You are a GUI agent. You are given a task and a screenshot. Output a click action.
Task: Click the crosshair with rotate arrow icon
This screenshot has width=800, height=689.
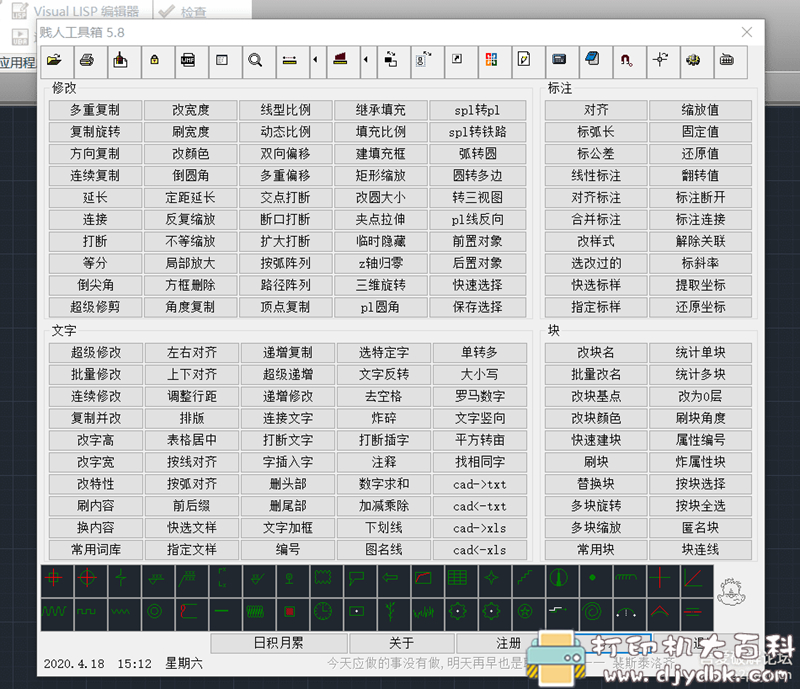663,61
